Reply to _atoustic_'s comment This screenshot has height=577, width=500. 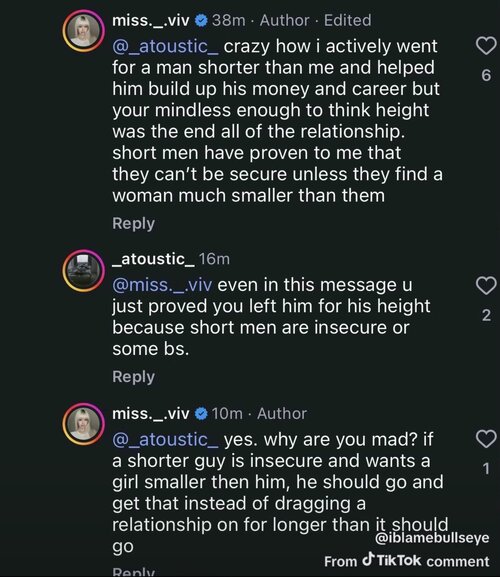click(134, 377)
